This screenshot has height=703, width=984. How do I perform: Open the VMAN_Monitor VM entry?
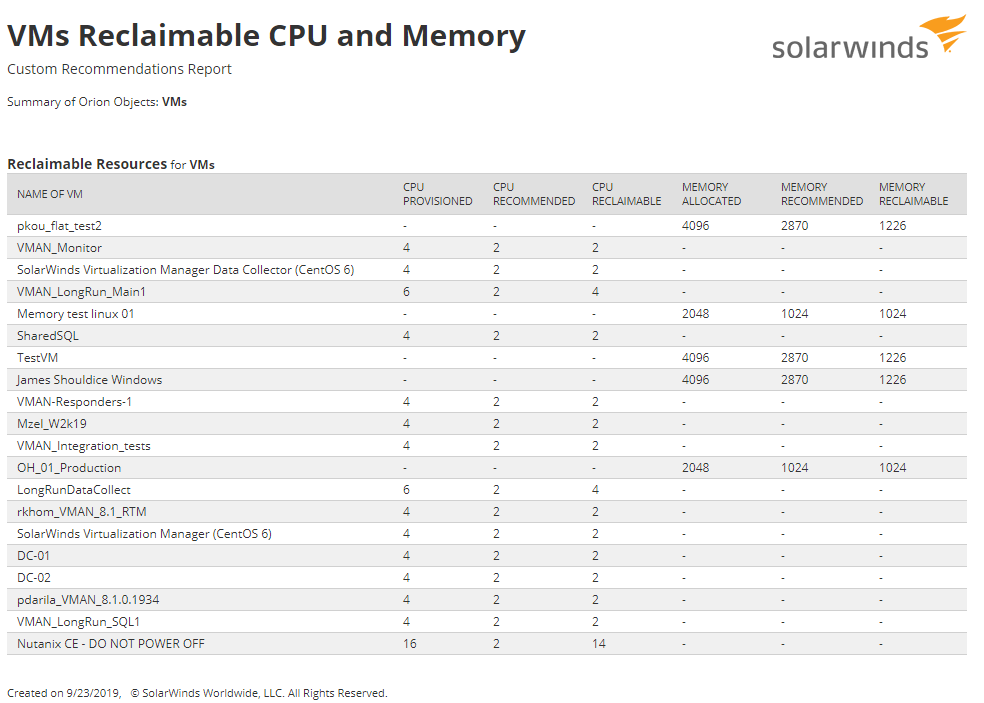59,248
